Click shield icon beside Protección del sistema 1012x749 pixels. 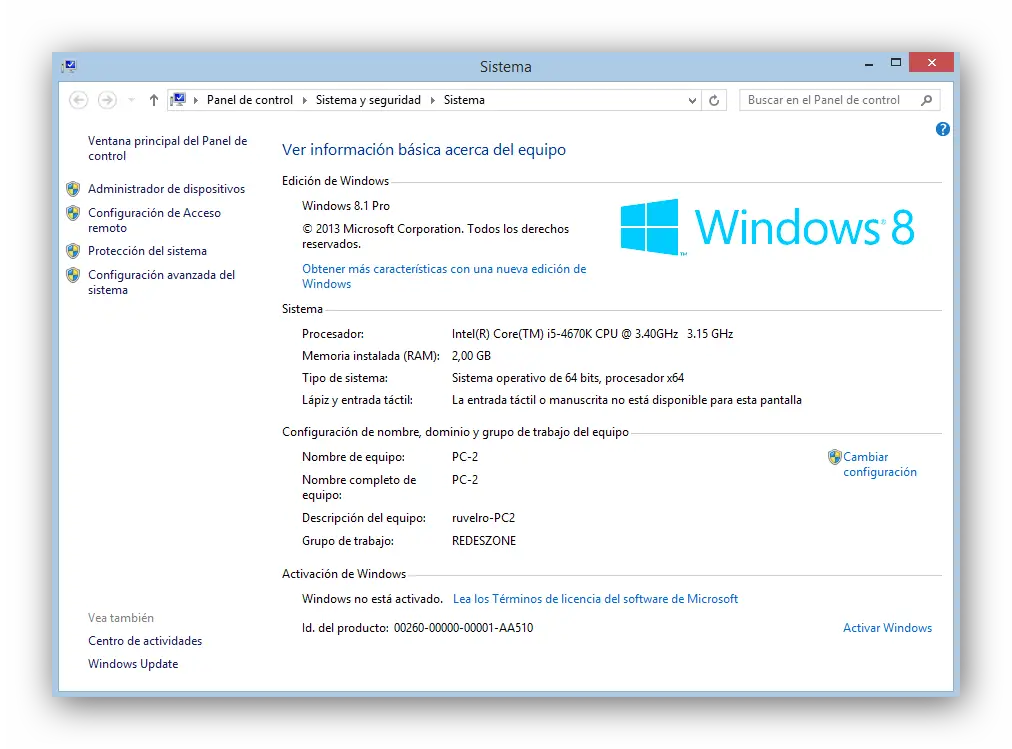tap(73, 251)
